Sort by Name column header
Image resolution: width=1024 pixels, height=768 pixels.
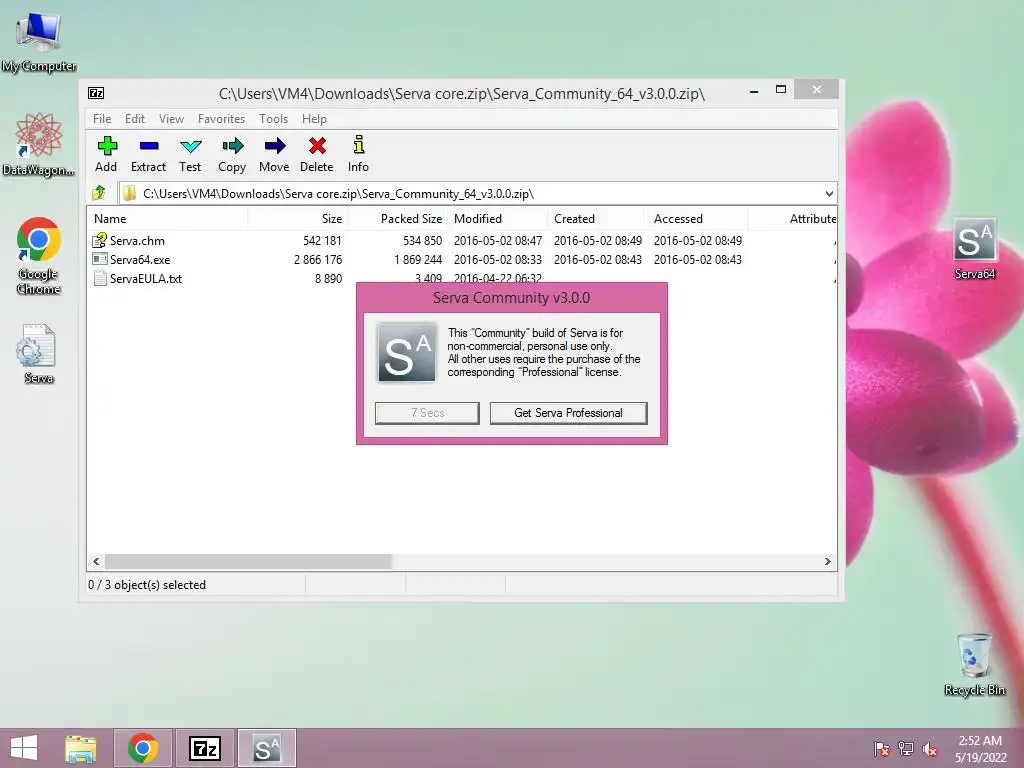point(167,219)
